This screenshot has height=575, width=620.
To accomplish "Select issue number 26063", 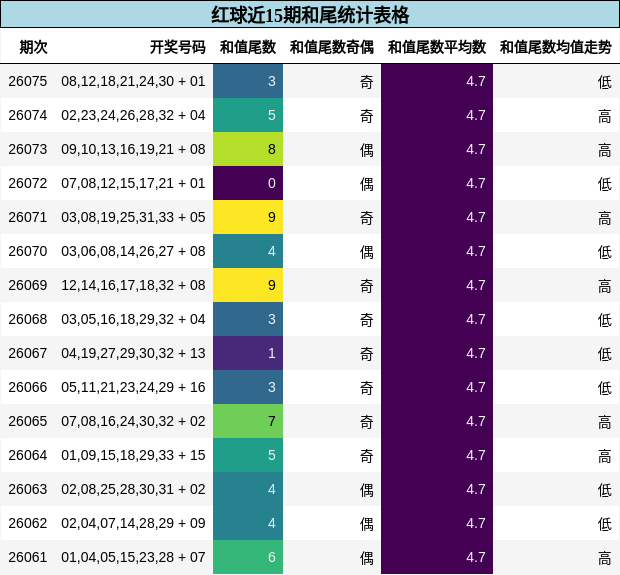I will pyautogui.click(x=28, y=489).
